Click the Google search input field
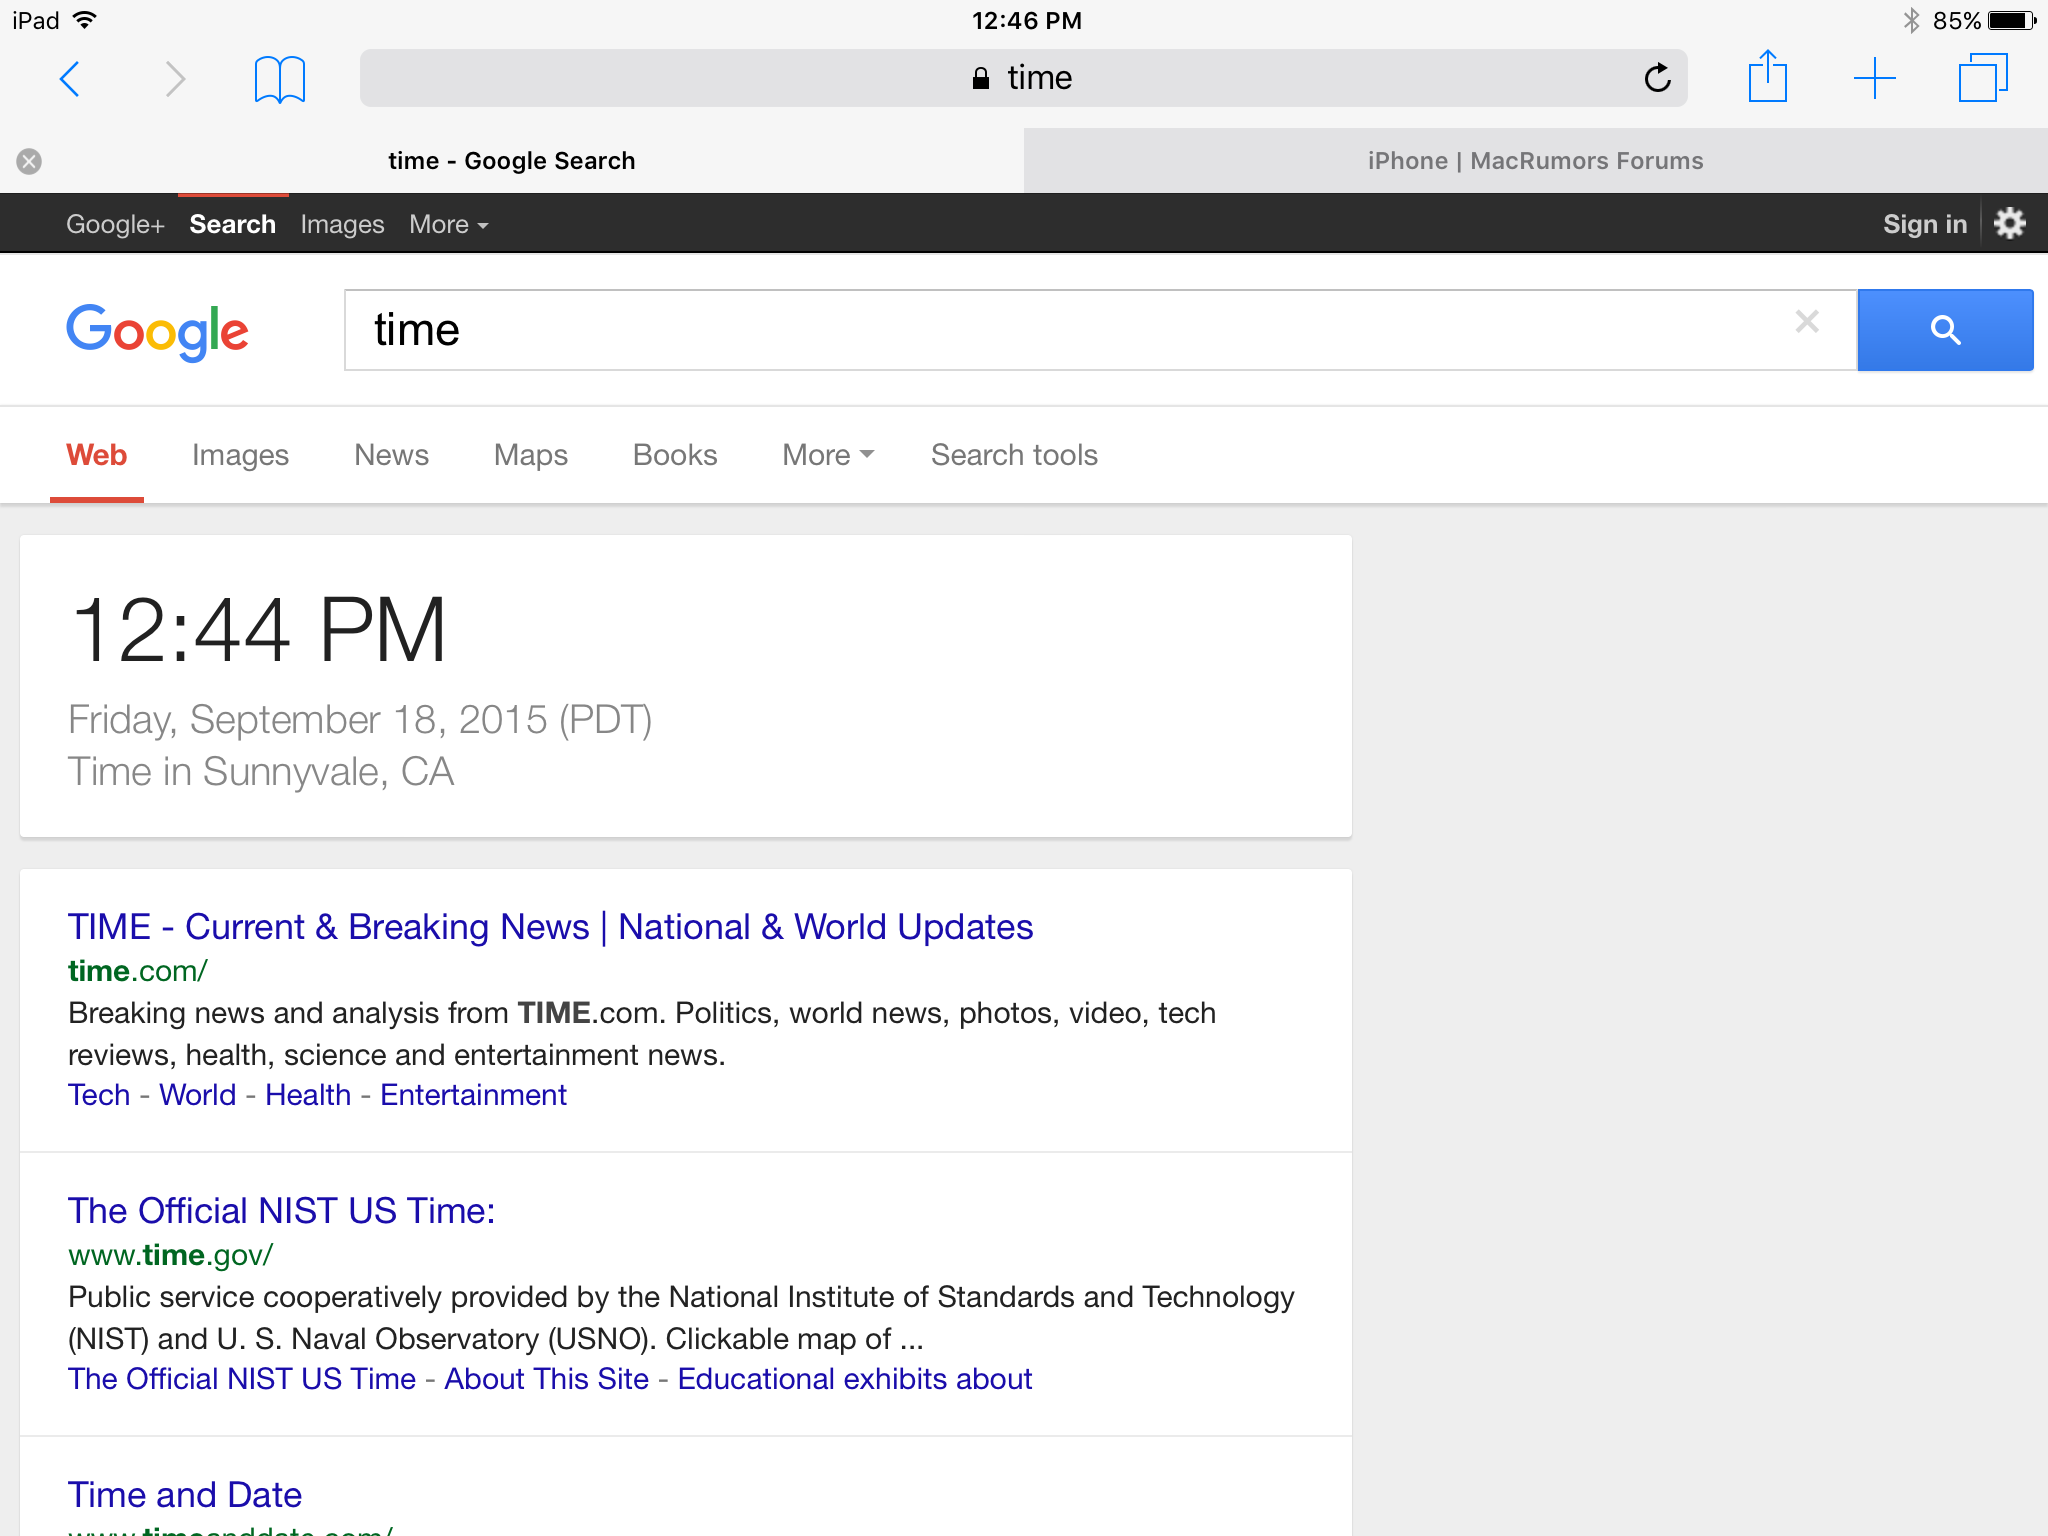This screenshot has height=1536, width=2048. tap(1100, 330)
